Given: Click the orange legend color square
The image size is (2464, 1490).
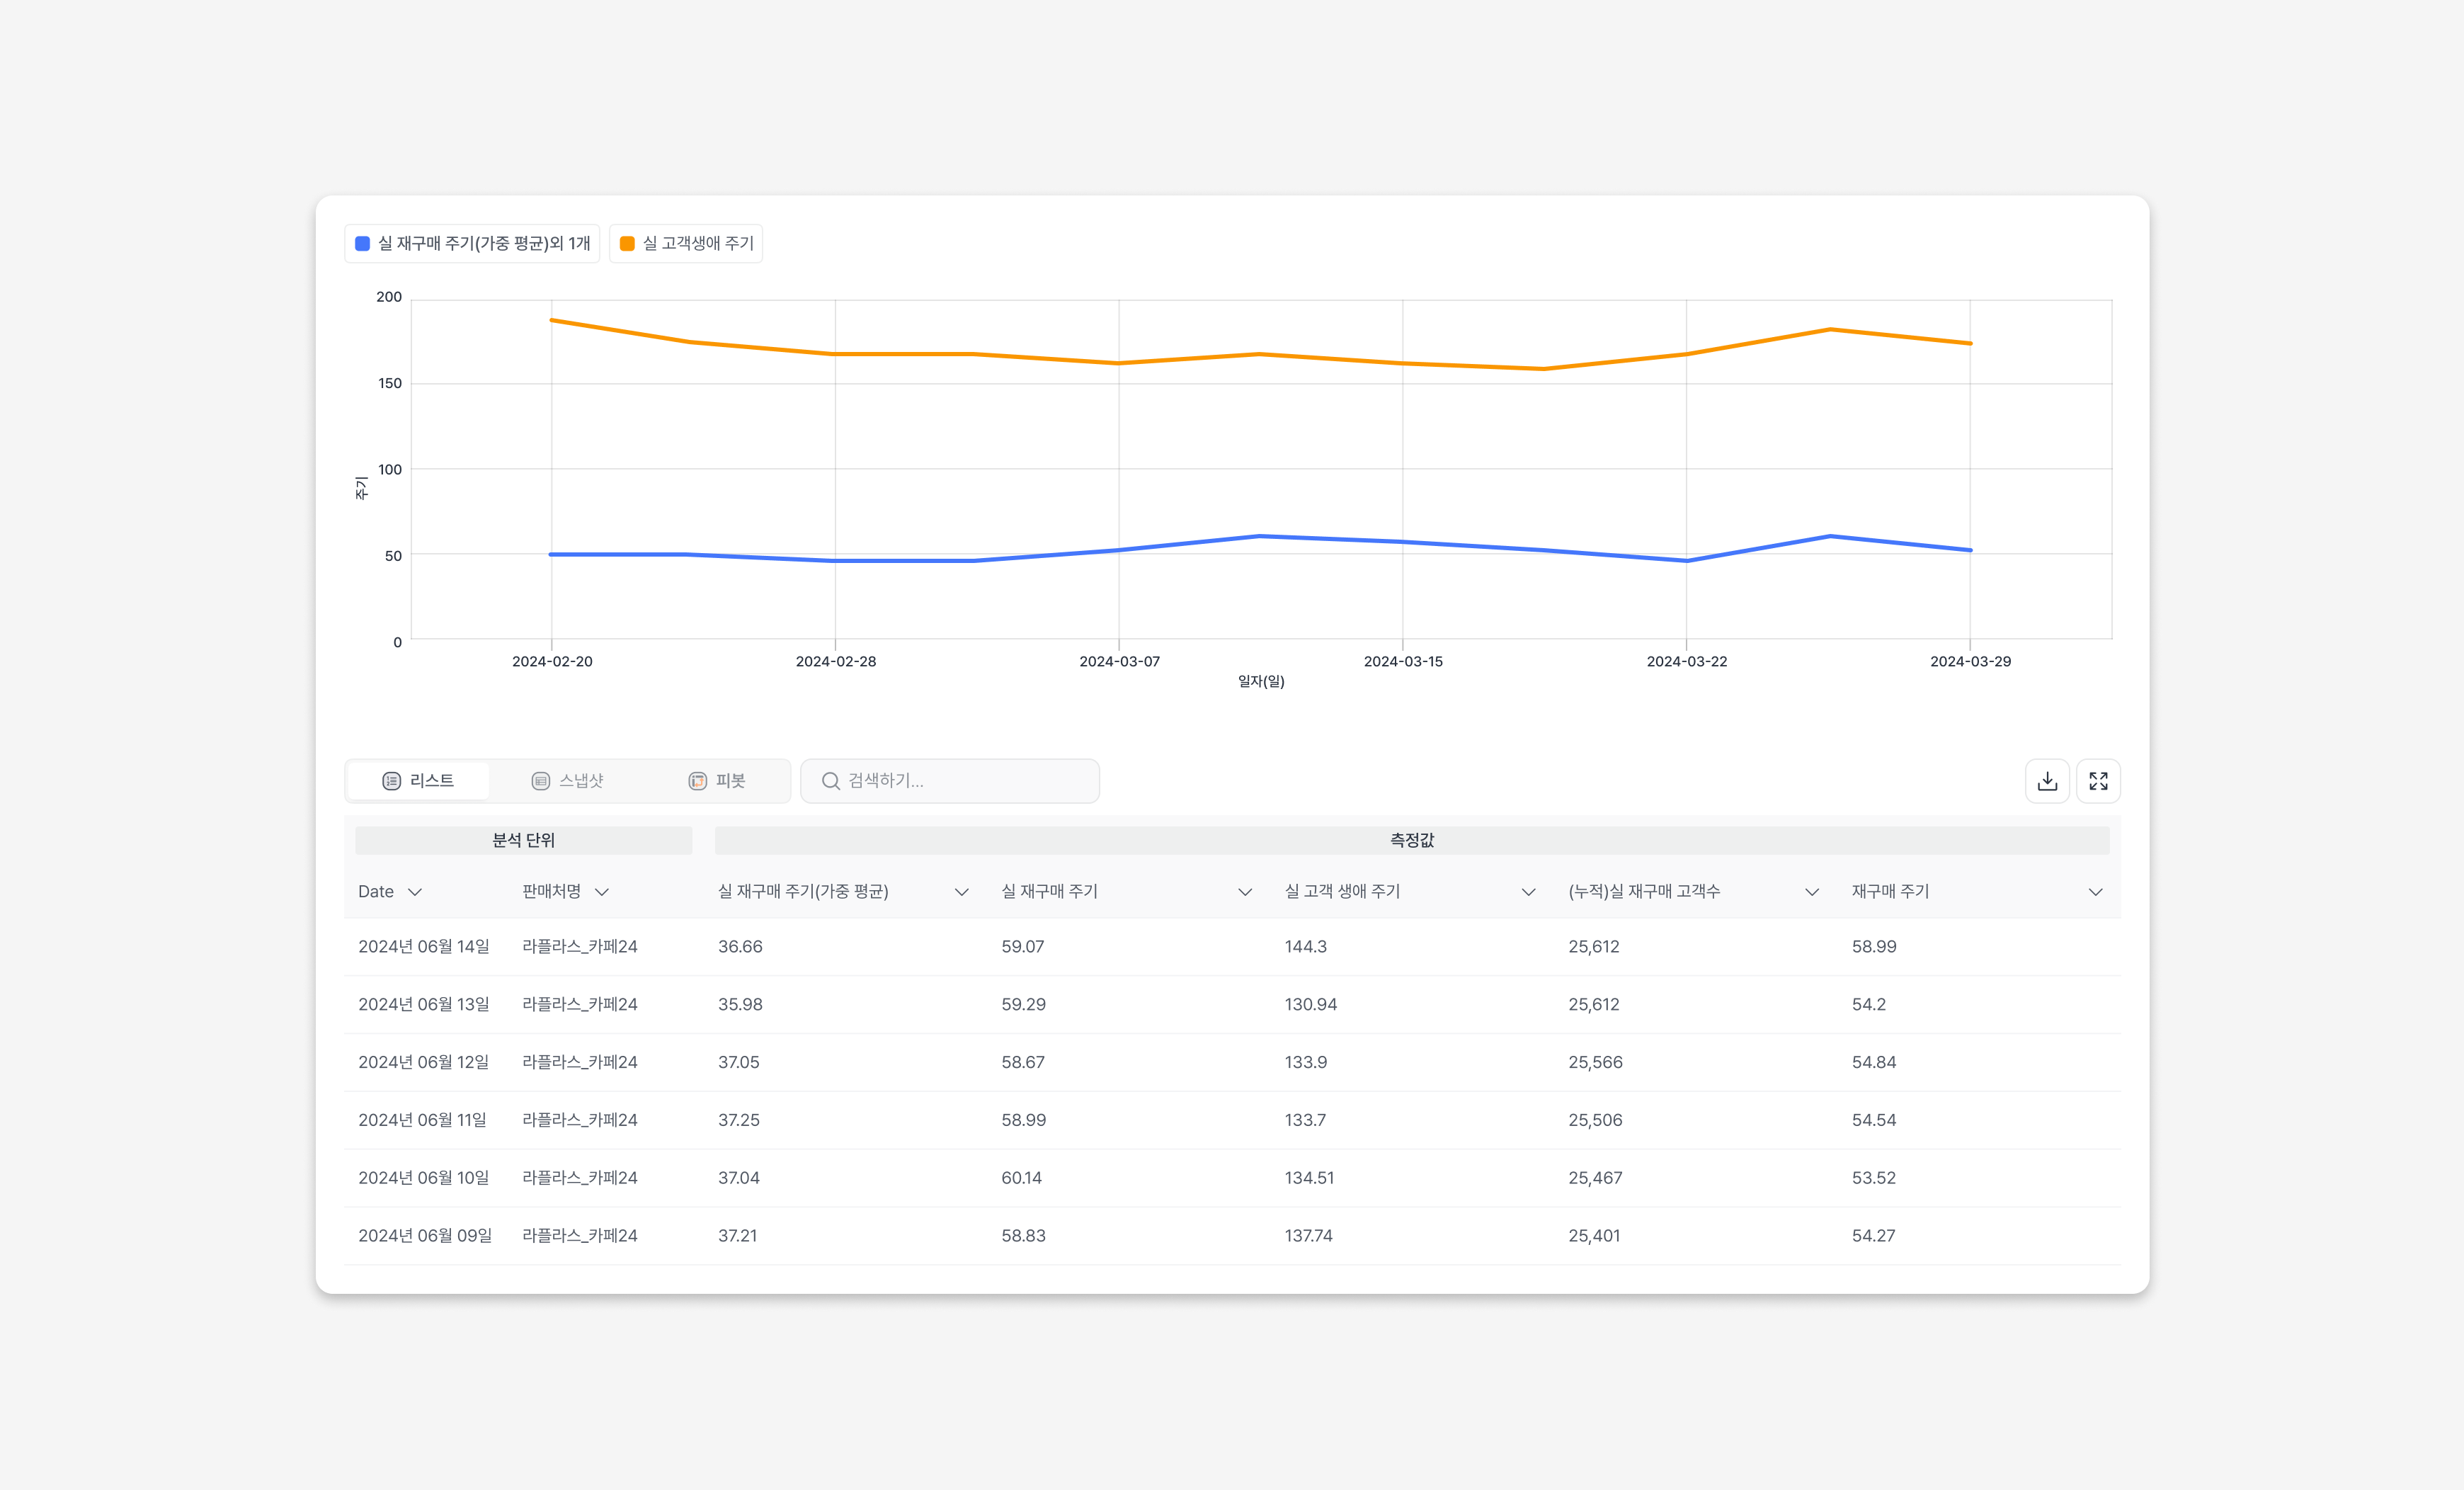Looking at the screenshot, I should click(627, 243).
